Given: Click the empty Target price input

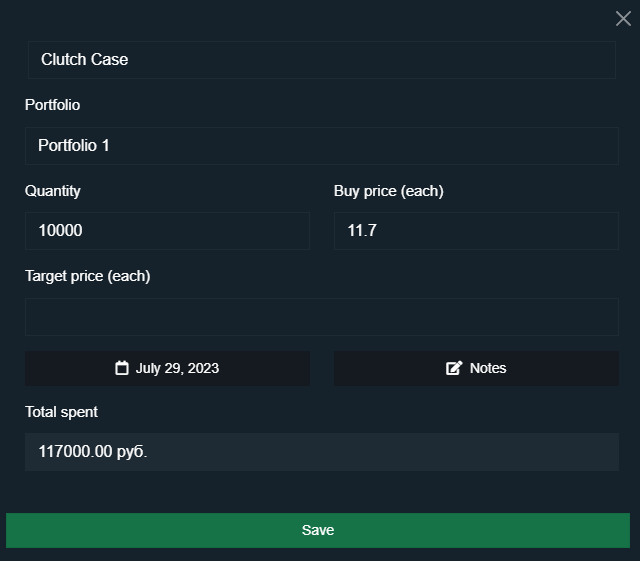Looking at the screenshot, I should coord(322,317).
